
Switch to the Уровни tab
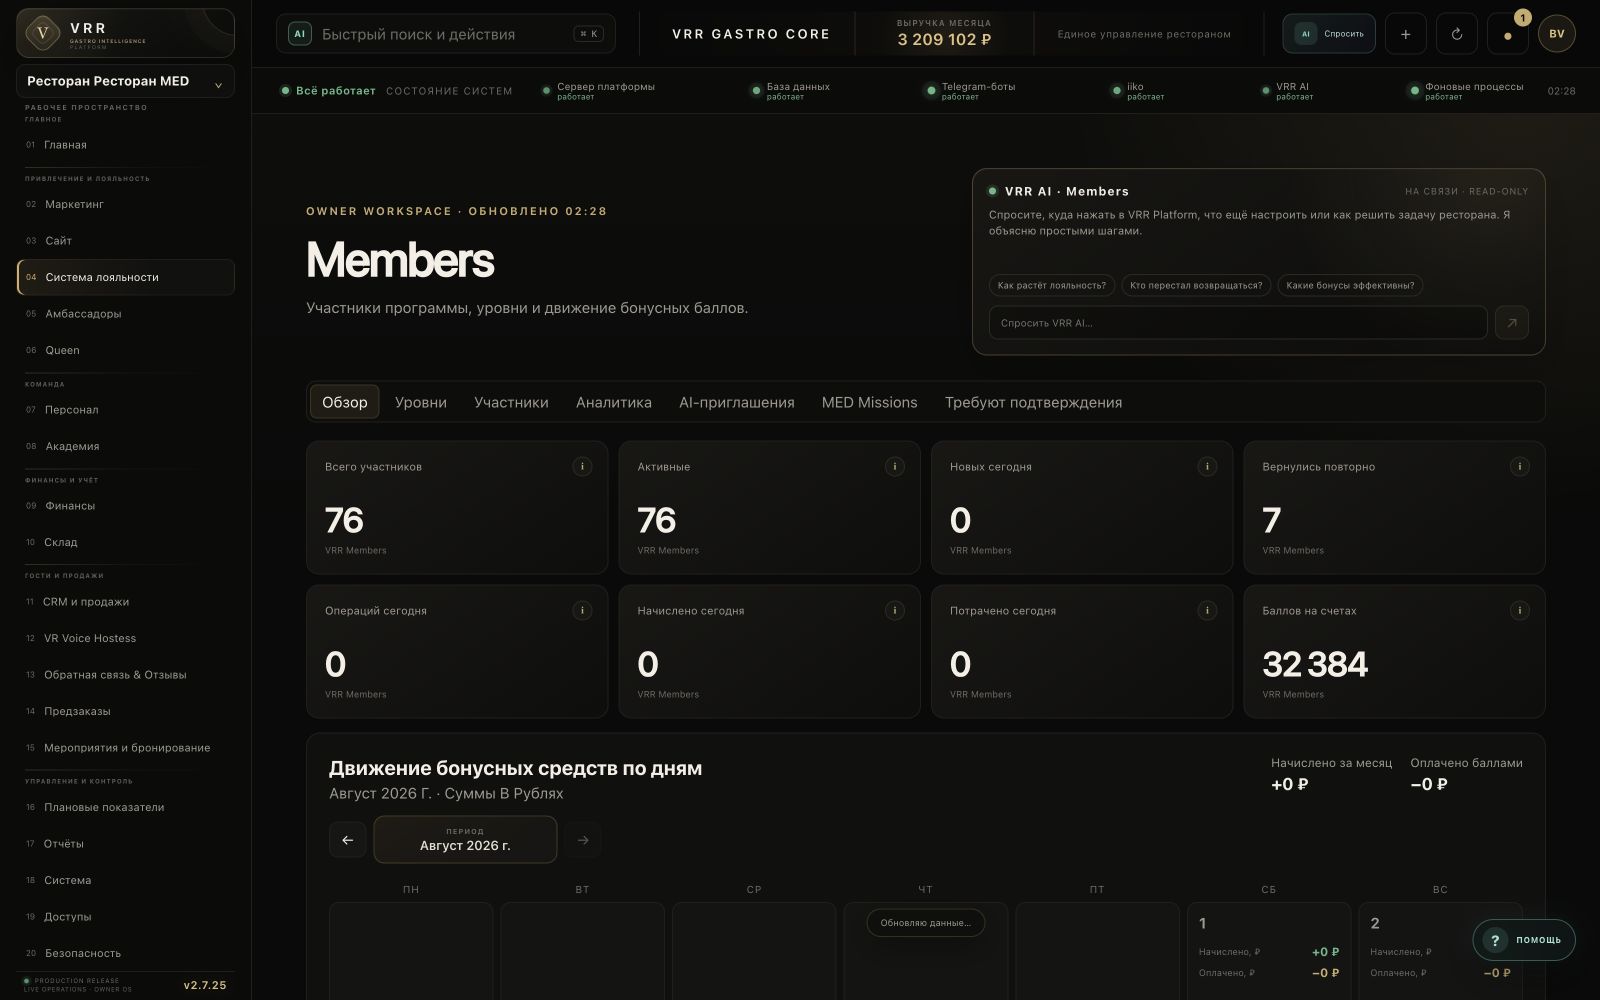(x=421, y=402)
